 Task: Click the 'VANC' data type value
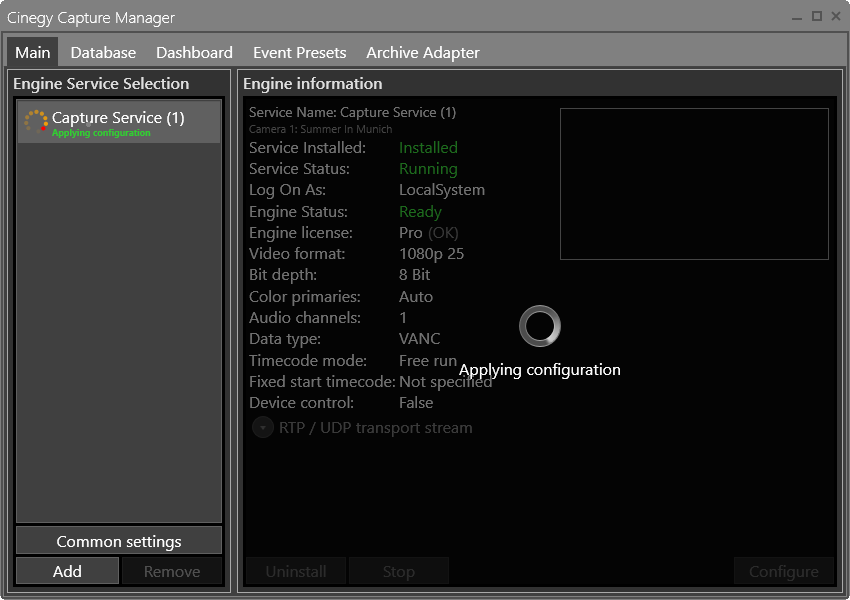click(x=420, y=339)
